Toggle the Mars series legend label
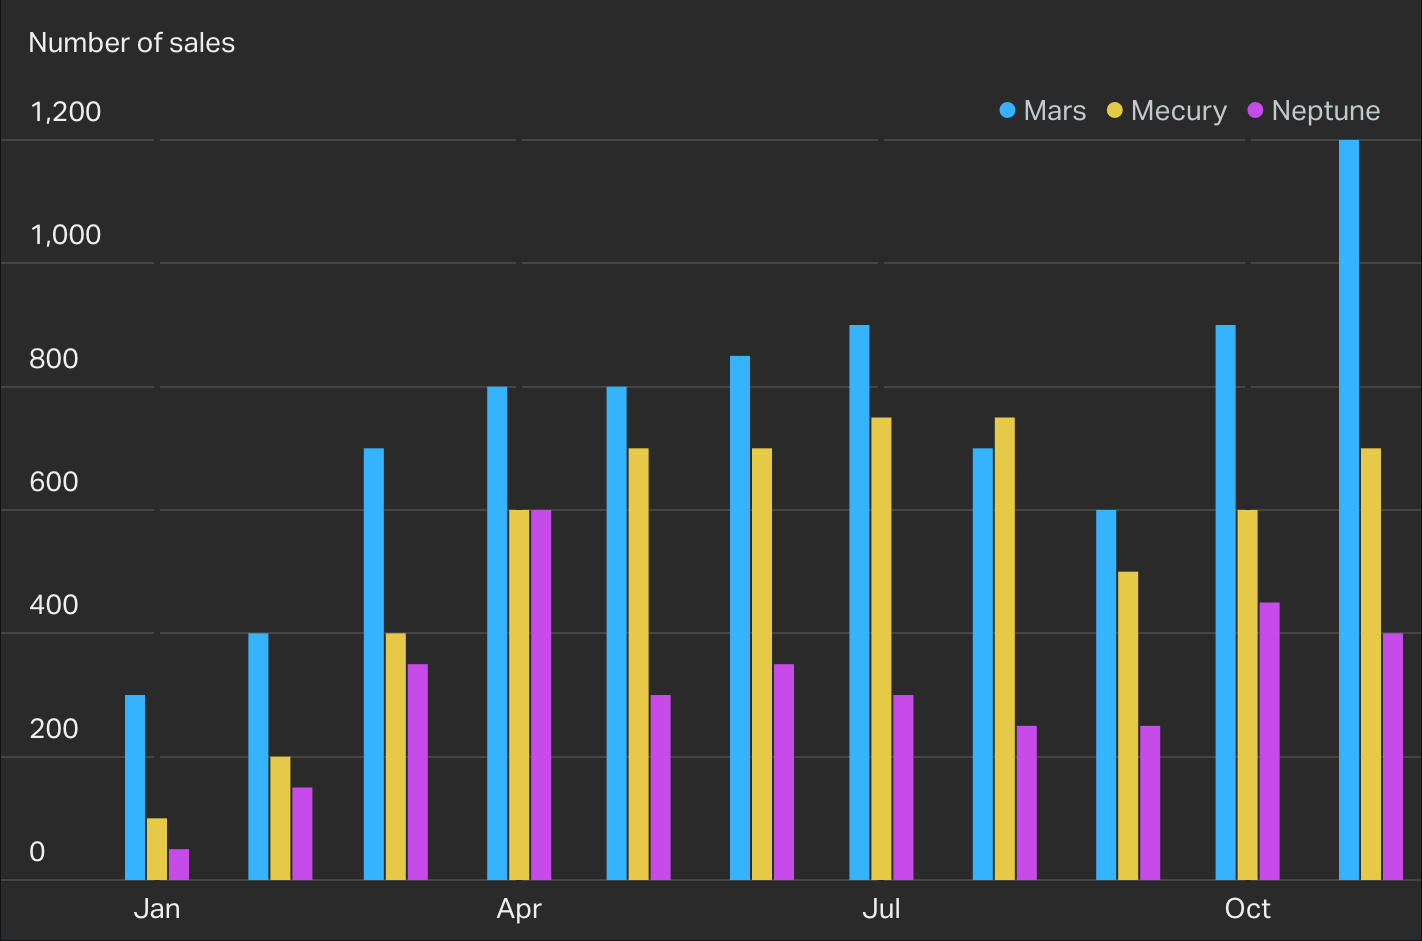Image resolution: width=1422 pixels, height=941 pixels. pyautogui.click(x=1054, y=111)
